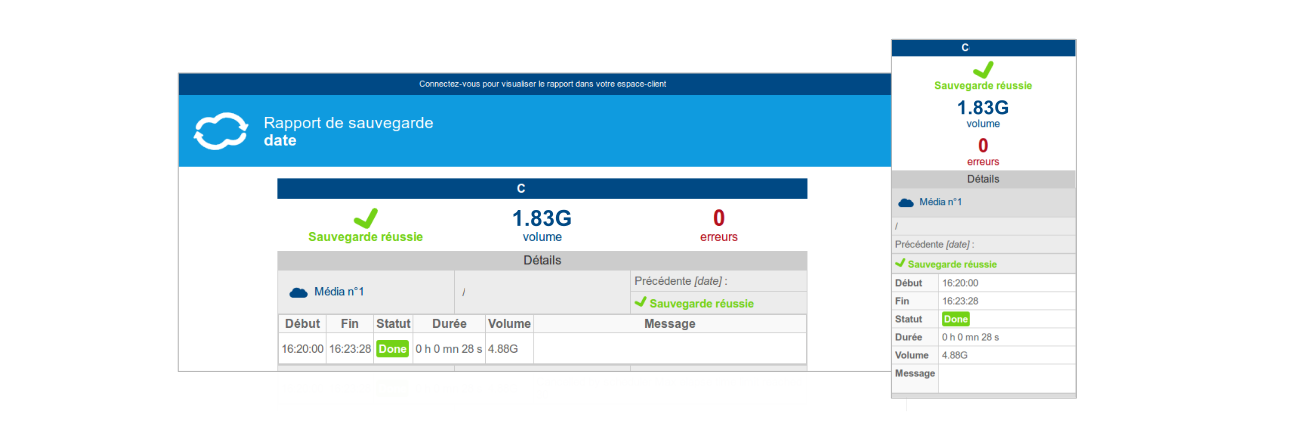Image resolution: width=1290 pixels, height=448 pixels.
Task: Click the 'Détails' header in mobile preview
Action: point(983,179)
